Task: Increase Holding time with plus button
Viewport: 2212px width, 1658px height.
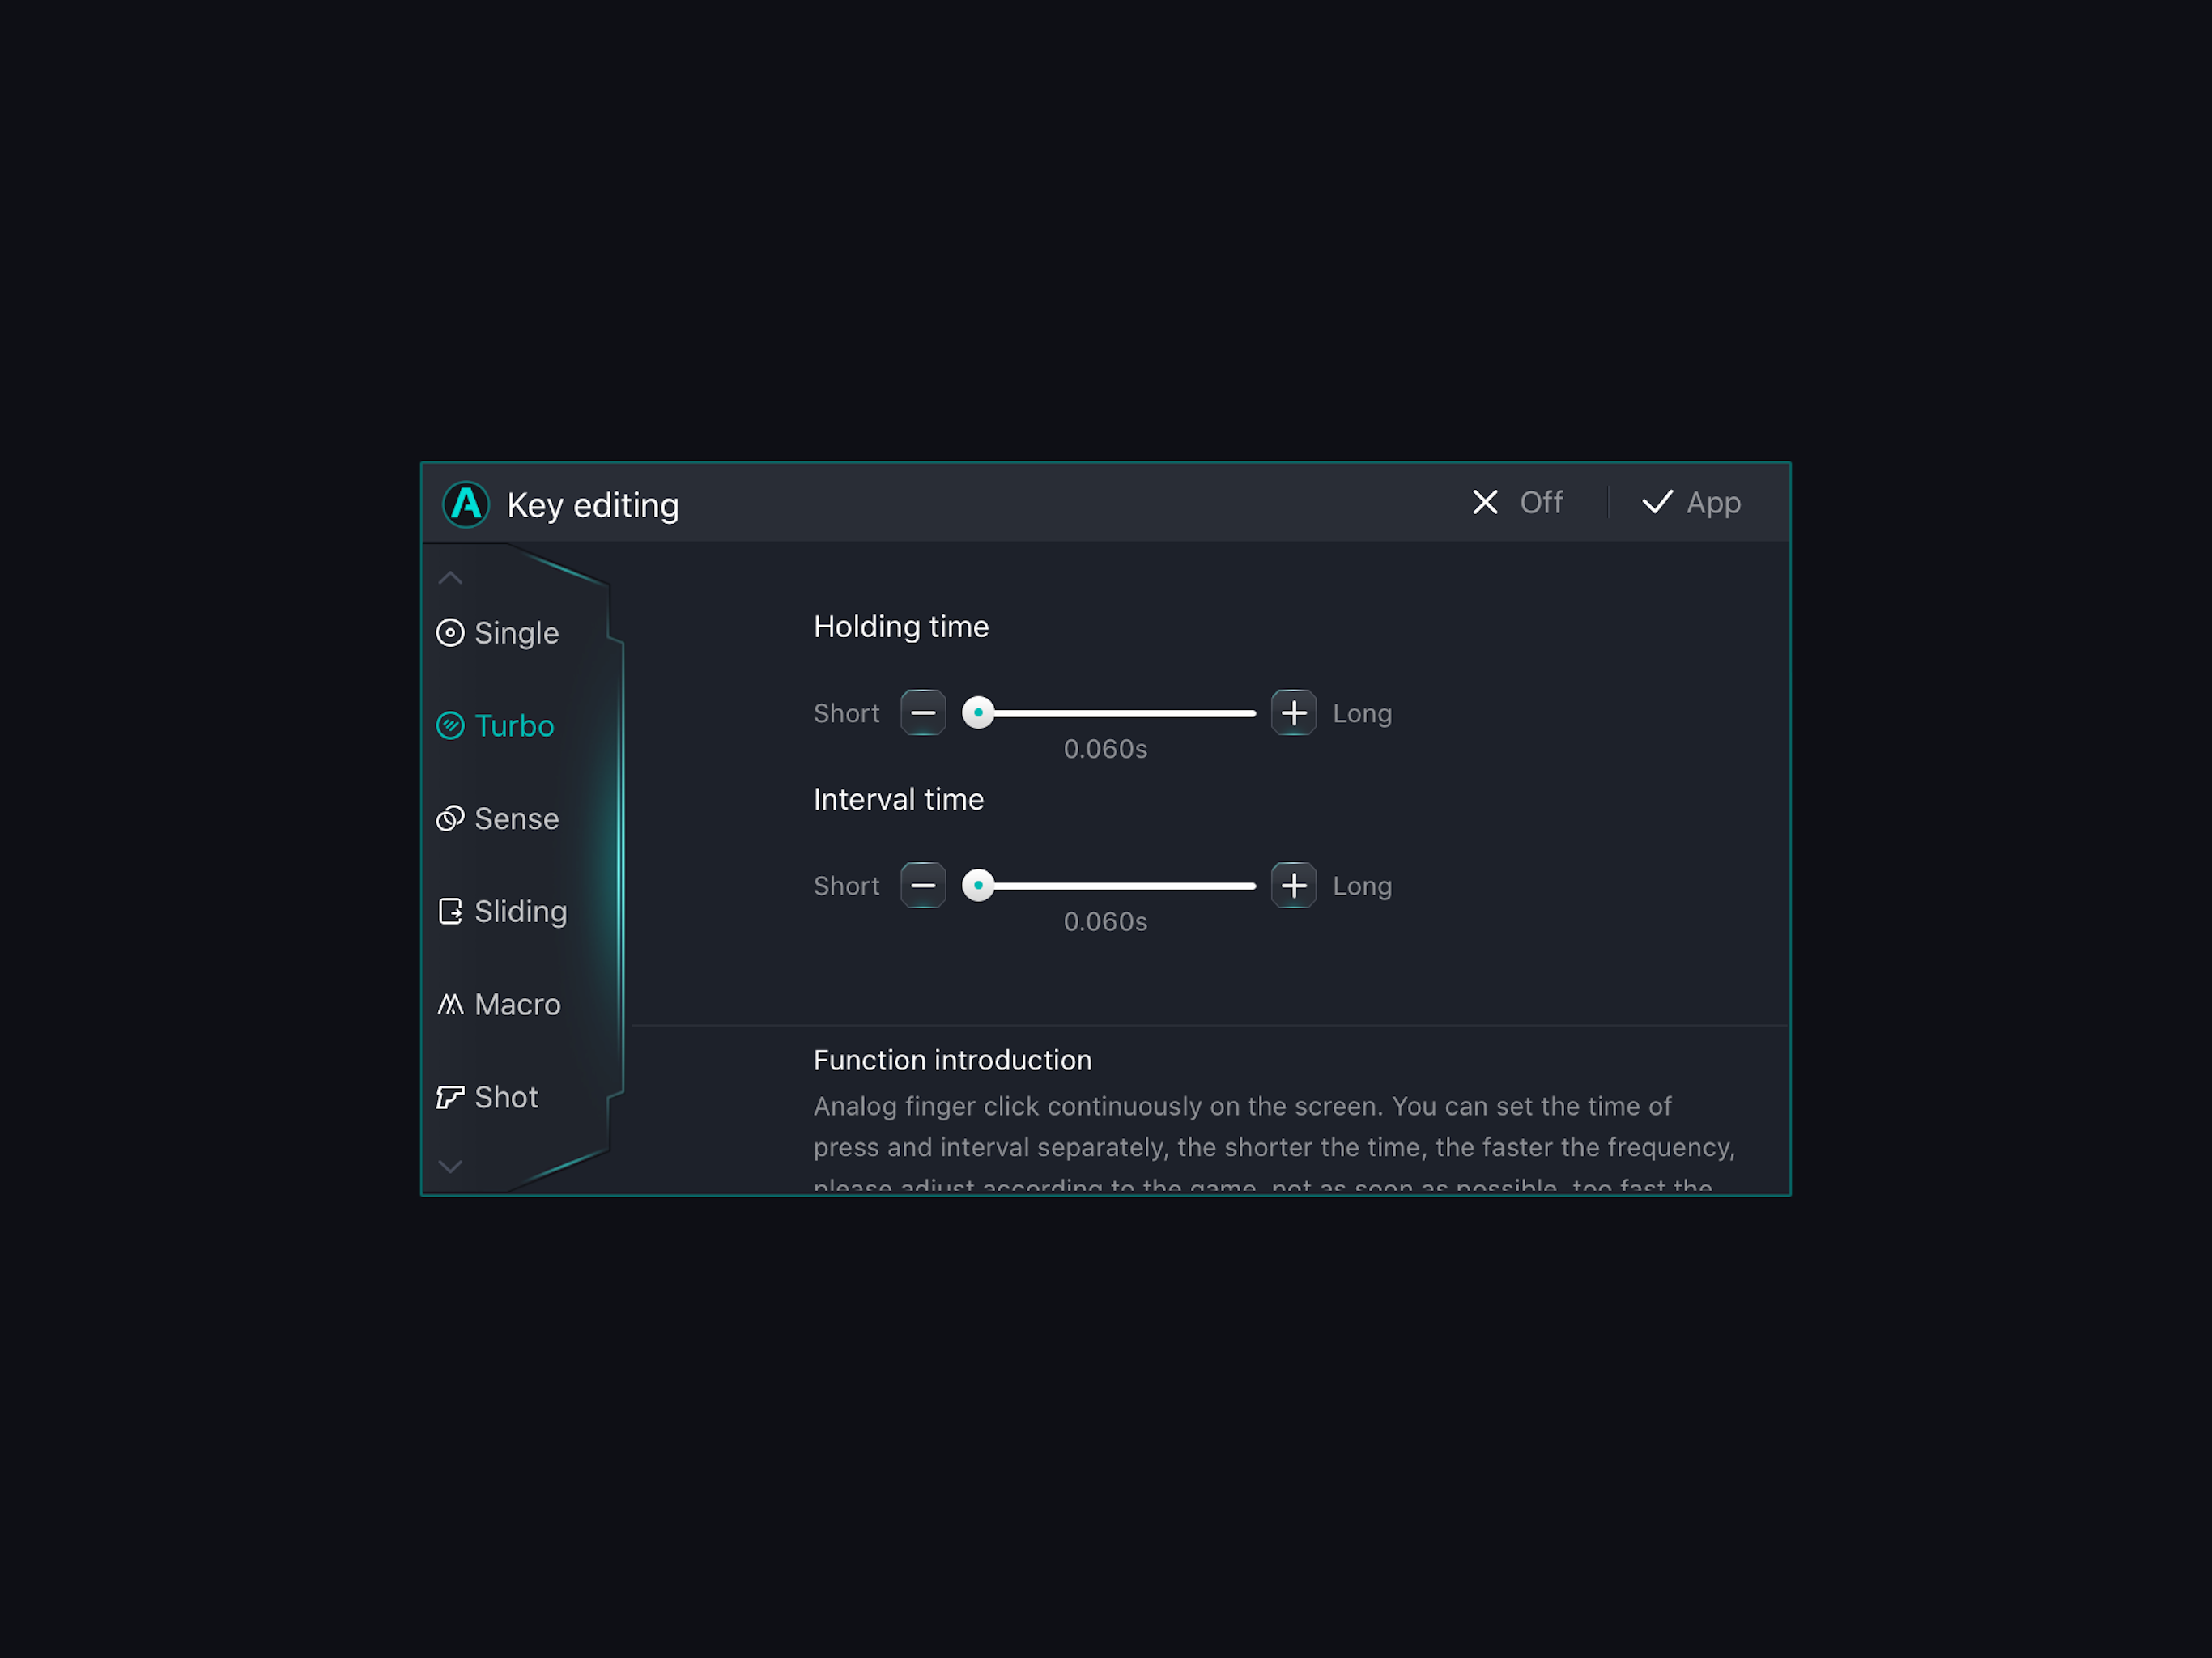Action: point(1293,713)
